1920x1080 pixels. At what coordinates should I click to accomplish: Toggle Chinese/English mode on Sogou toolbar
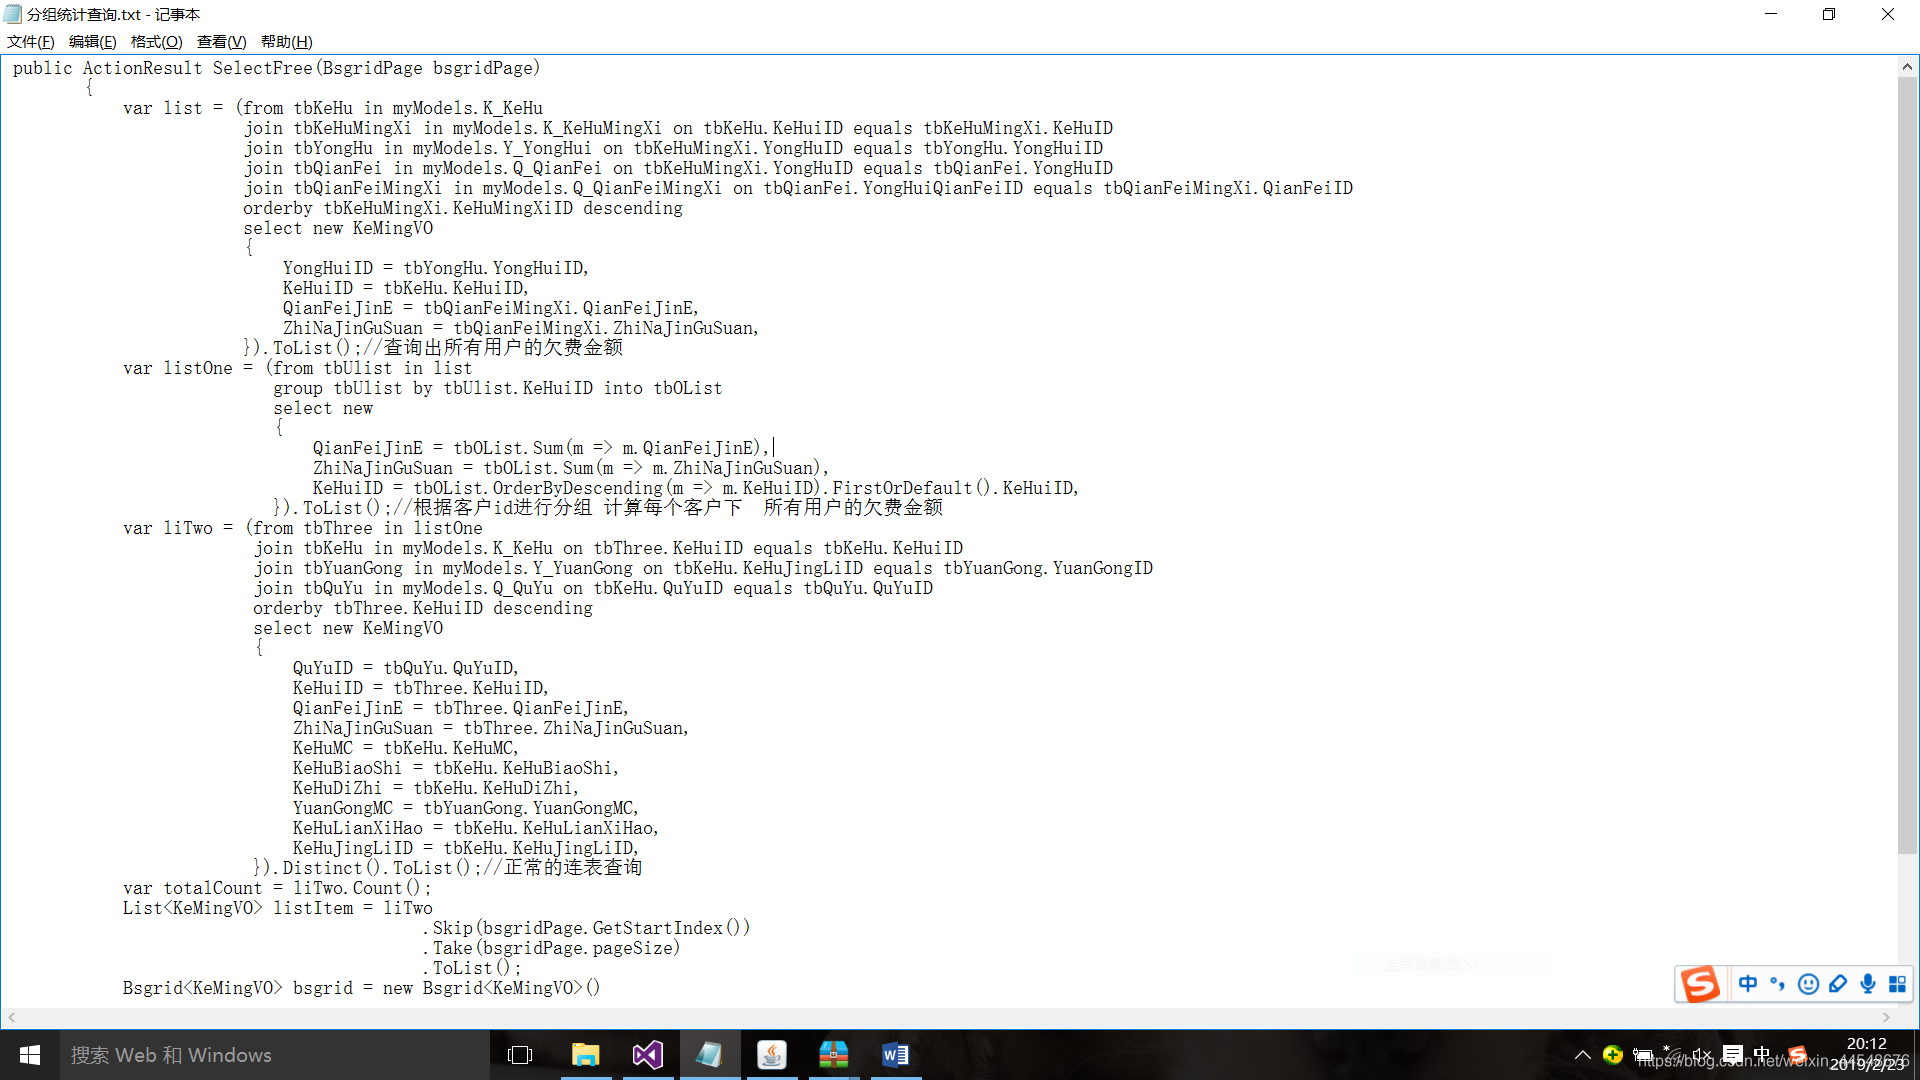coord(1748,984)
